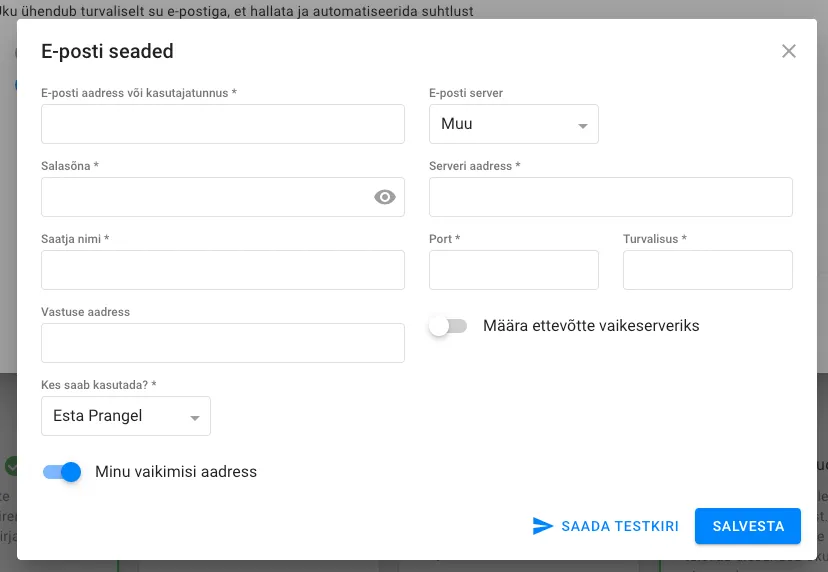Select the Saatja nimi input field
Screen dimensions: 828x572
222,270
